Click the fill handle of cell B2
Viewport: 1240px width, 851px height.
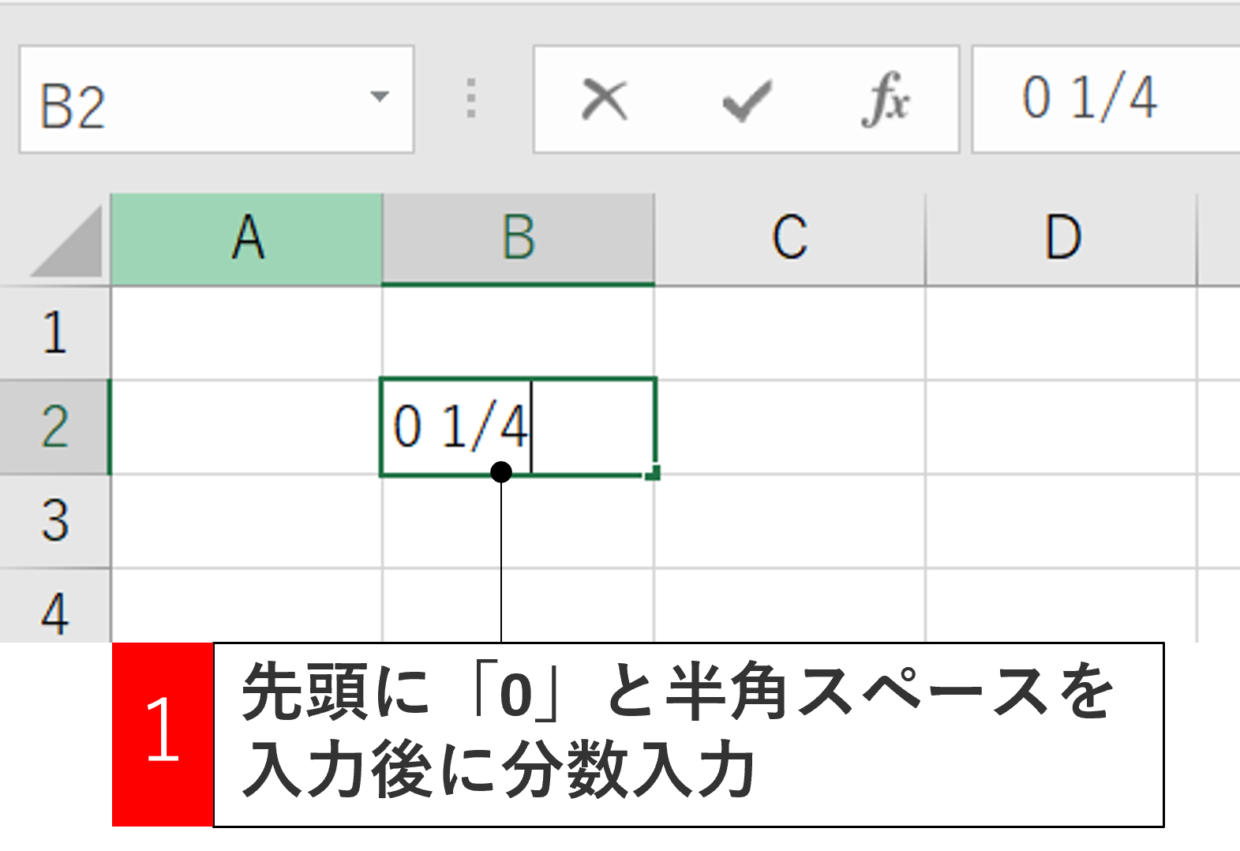pyautogui.click(x=653, y=473)
